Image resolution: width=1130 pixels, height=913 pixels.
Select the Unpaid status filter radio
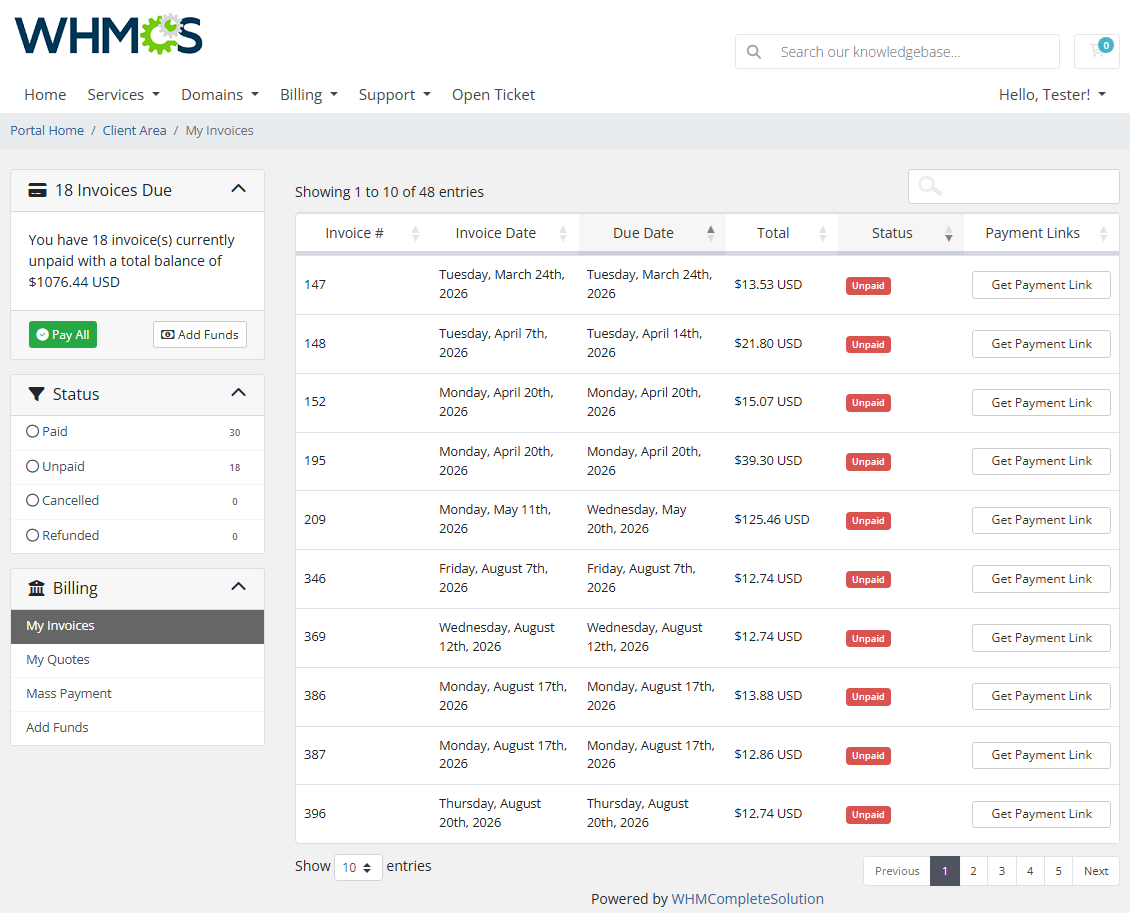pyautogui.click(x=32, y=466)
